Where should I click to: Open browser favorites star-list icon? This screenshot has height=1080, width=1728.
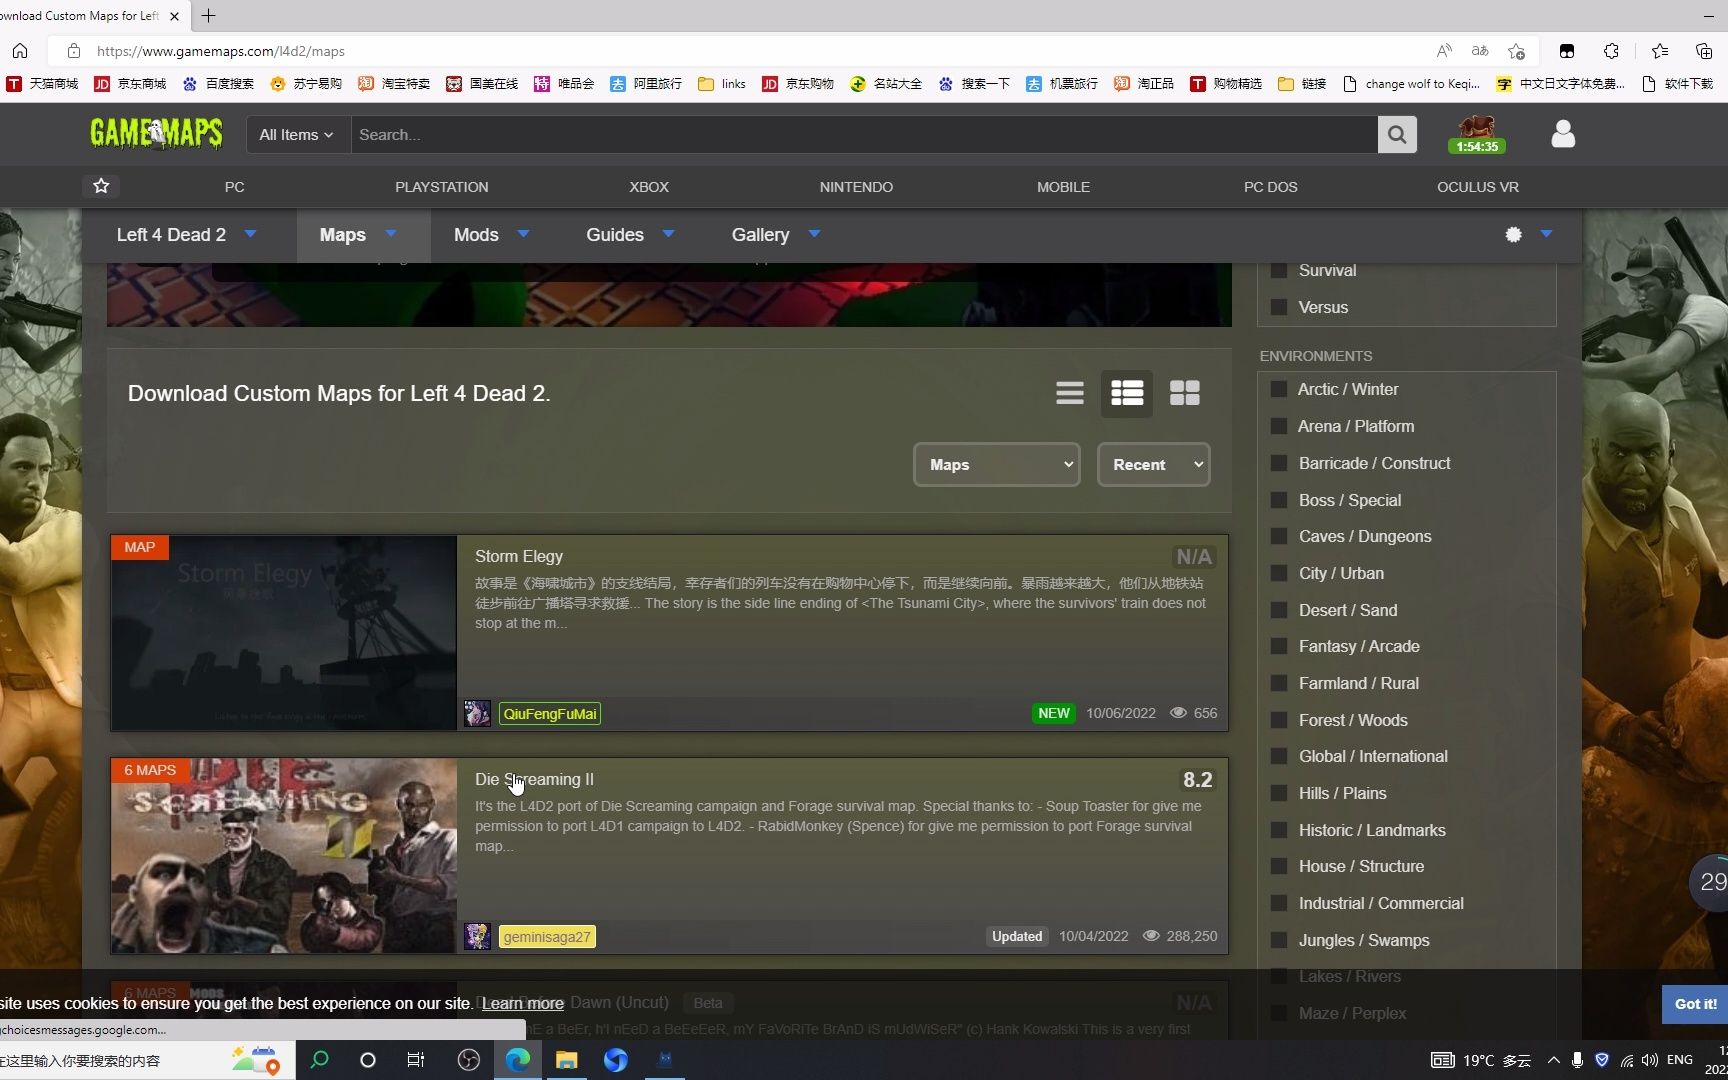pos(1660,51)
